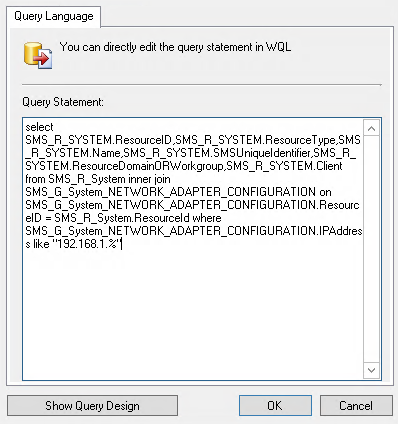Place cursor at SMS_R_SYSTEM.Client text
This screenshot has height=424, width=398.
tap(284, 166)
